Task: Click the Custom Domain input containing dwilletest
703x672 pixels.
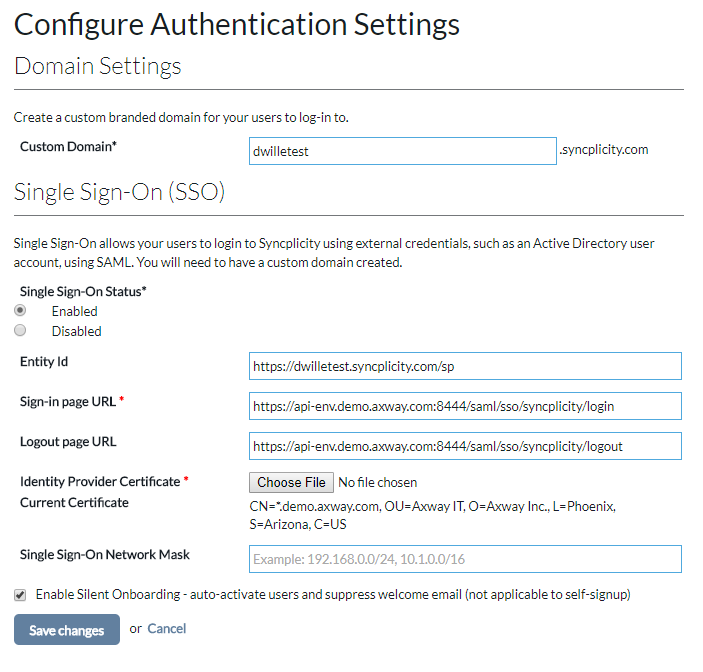Action: click(403, 151)
